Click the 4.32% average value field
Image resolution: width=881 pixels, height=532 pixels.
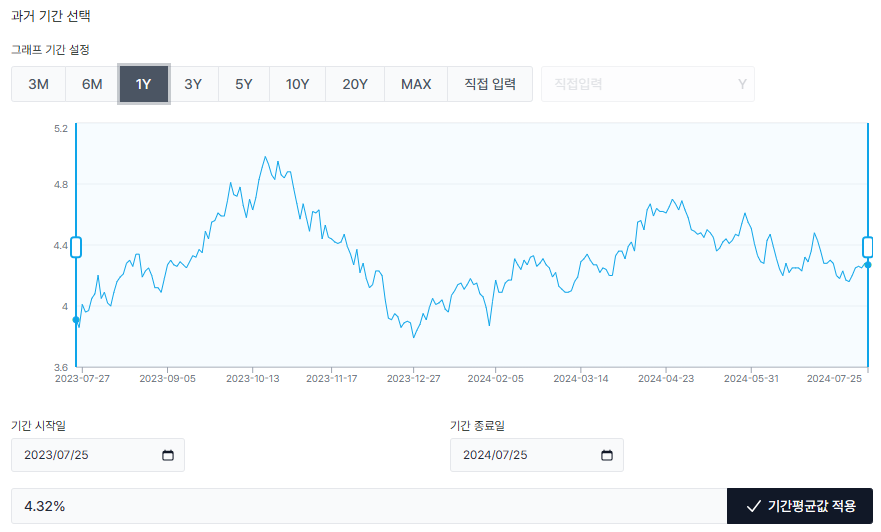click(369, 506)
